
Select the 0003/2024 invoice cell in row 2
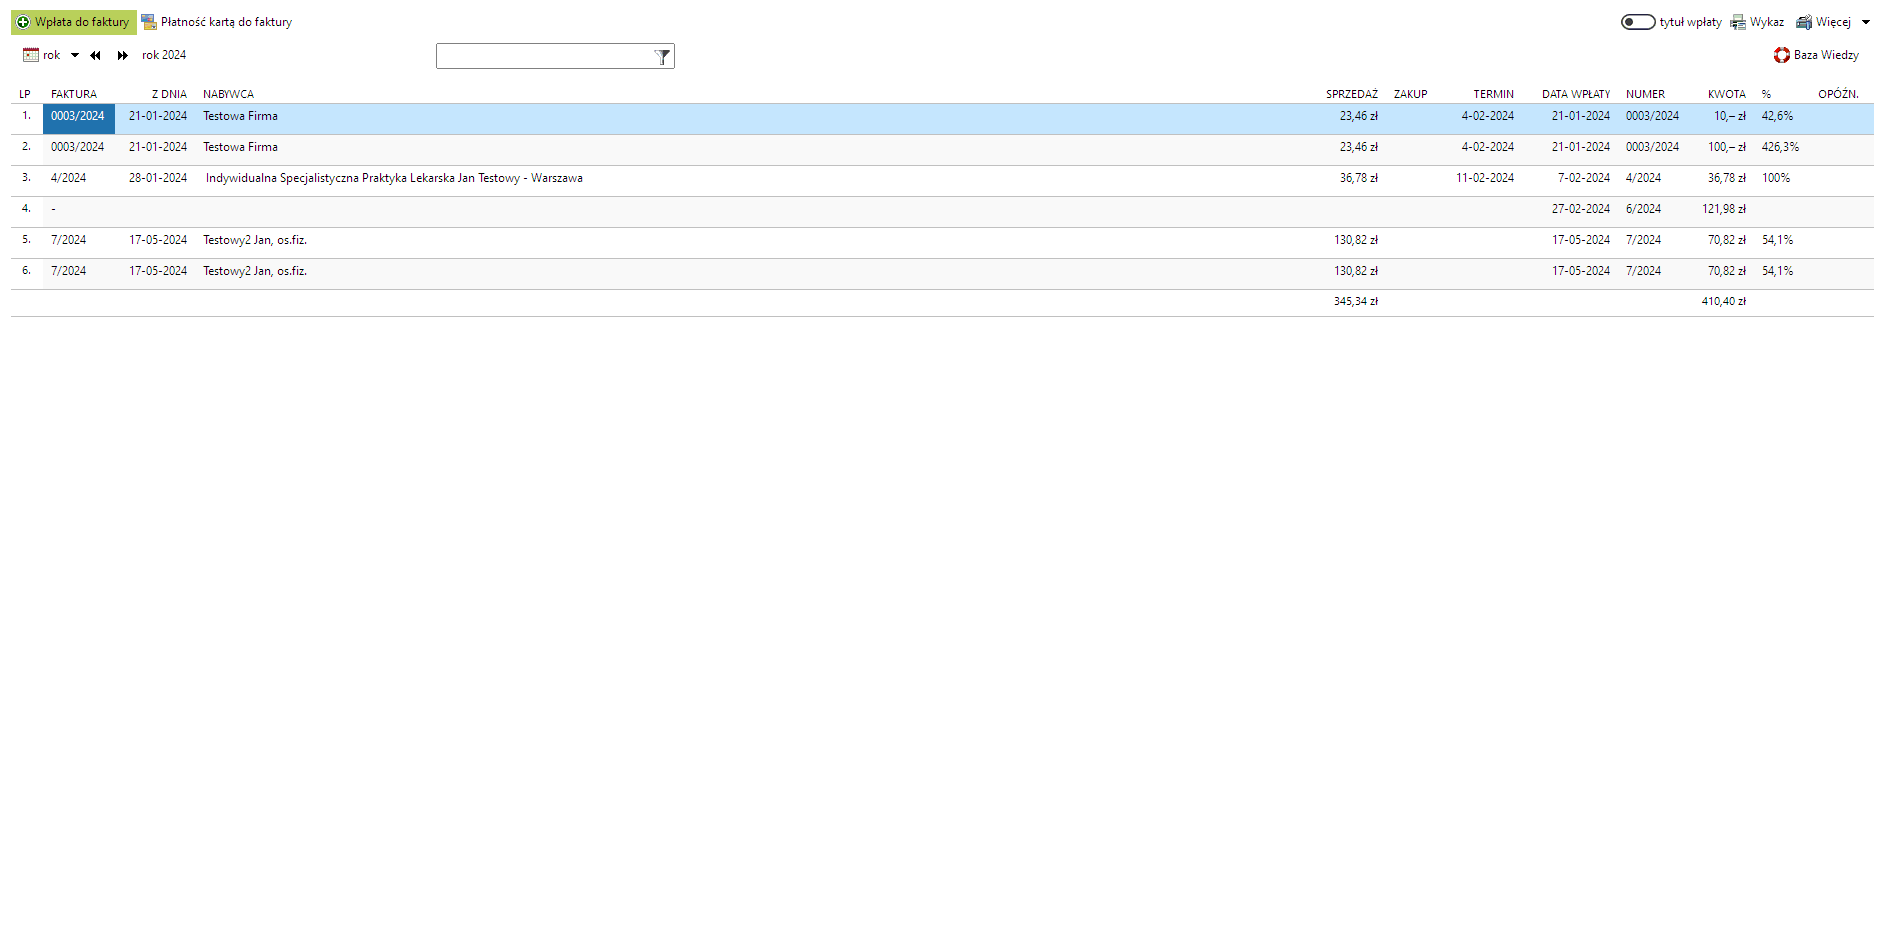point(77,147)
